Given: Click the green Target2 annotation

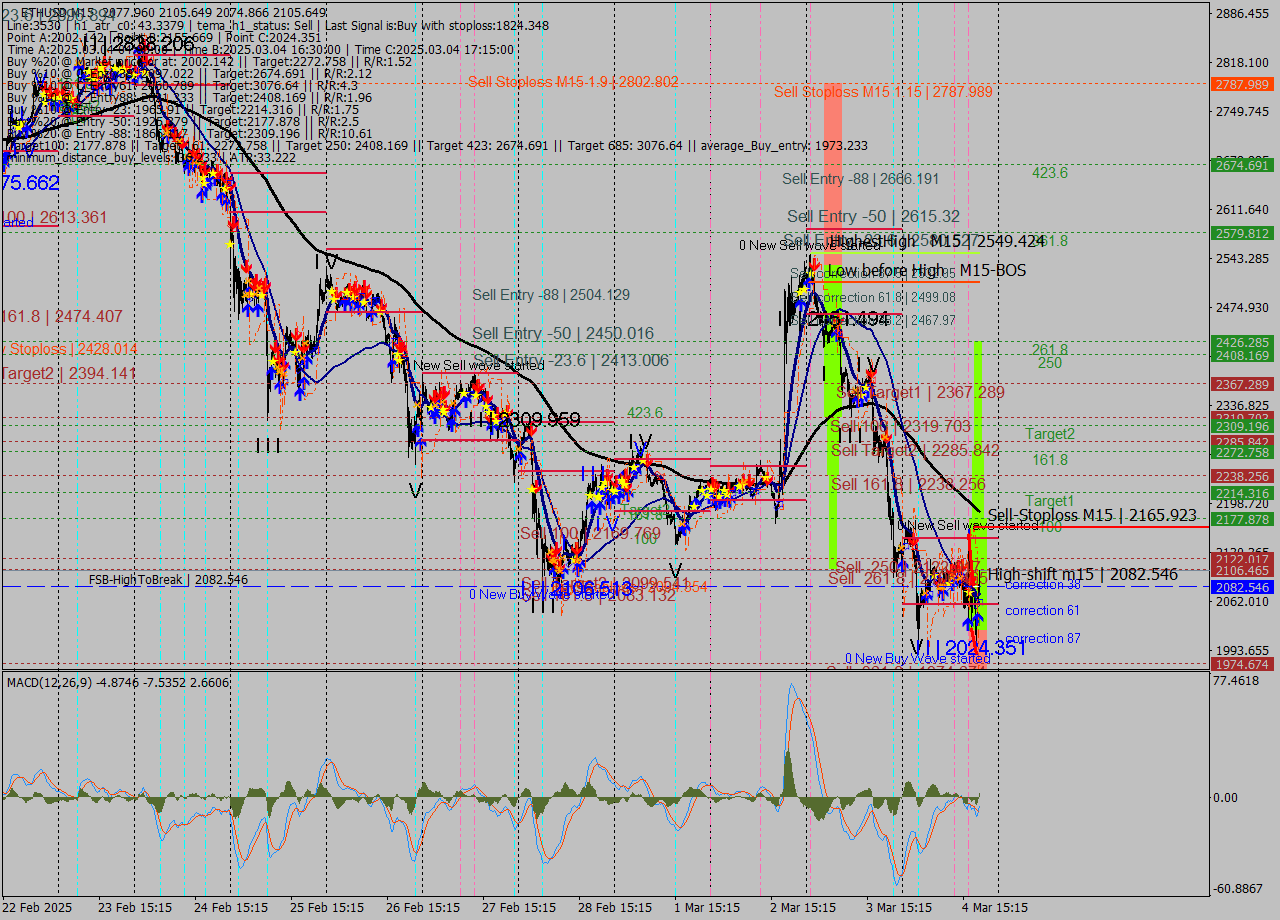Looking at the screenshot, I should [x=1050, y=434].
